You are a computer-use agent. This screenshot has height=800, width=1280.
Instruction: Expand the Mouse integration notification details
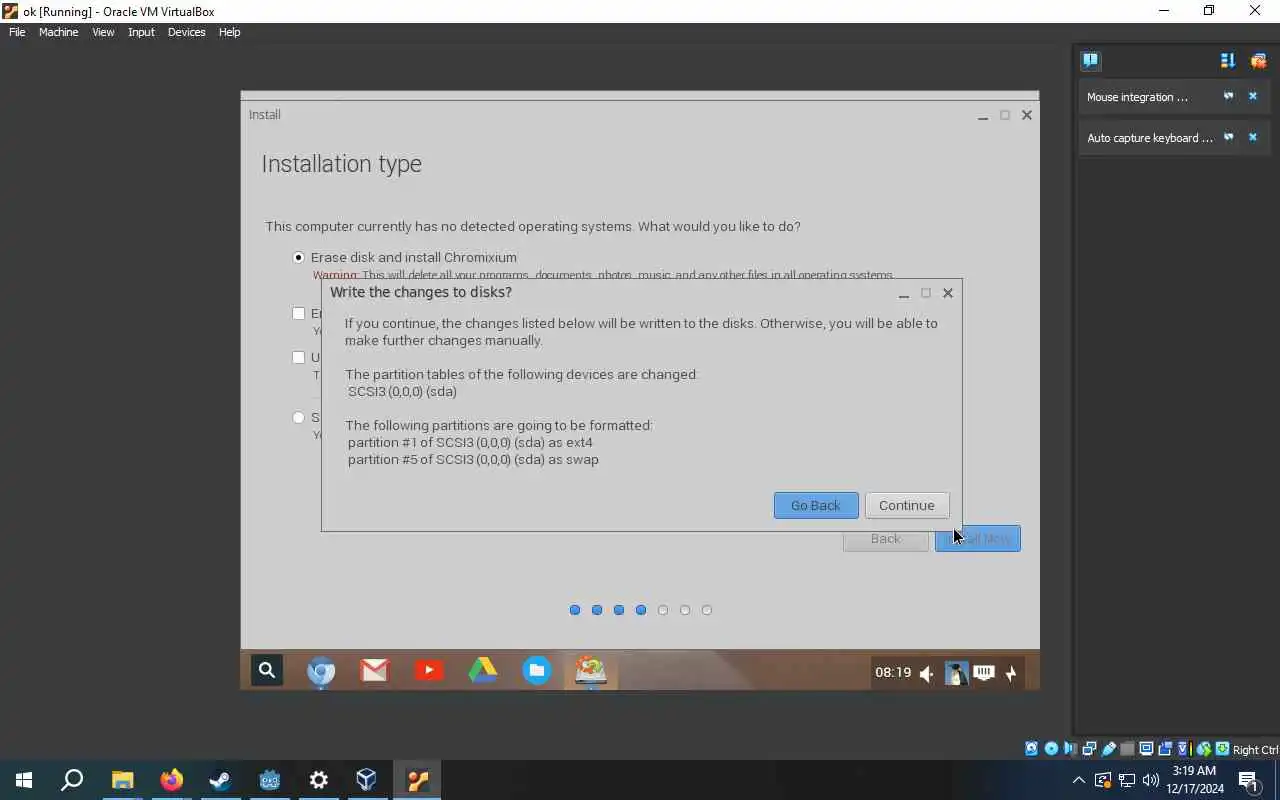1228,97
